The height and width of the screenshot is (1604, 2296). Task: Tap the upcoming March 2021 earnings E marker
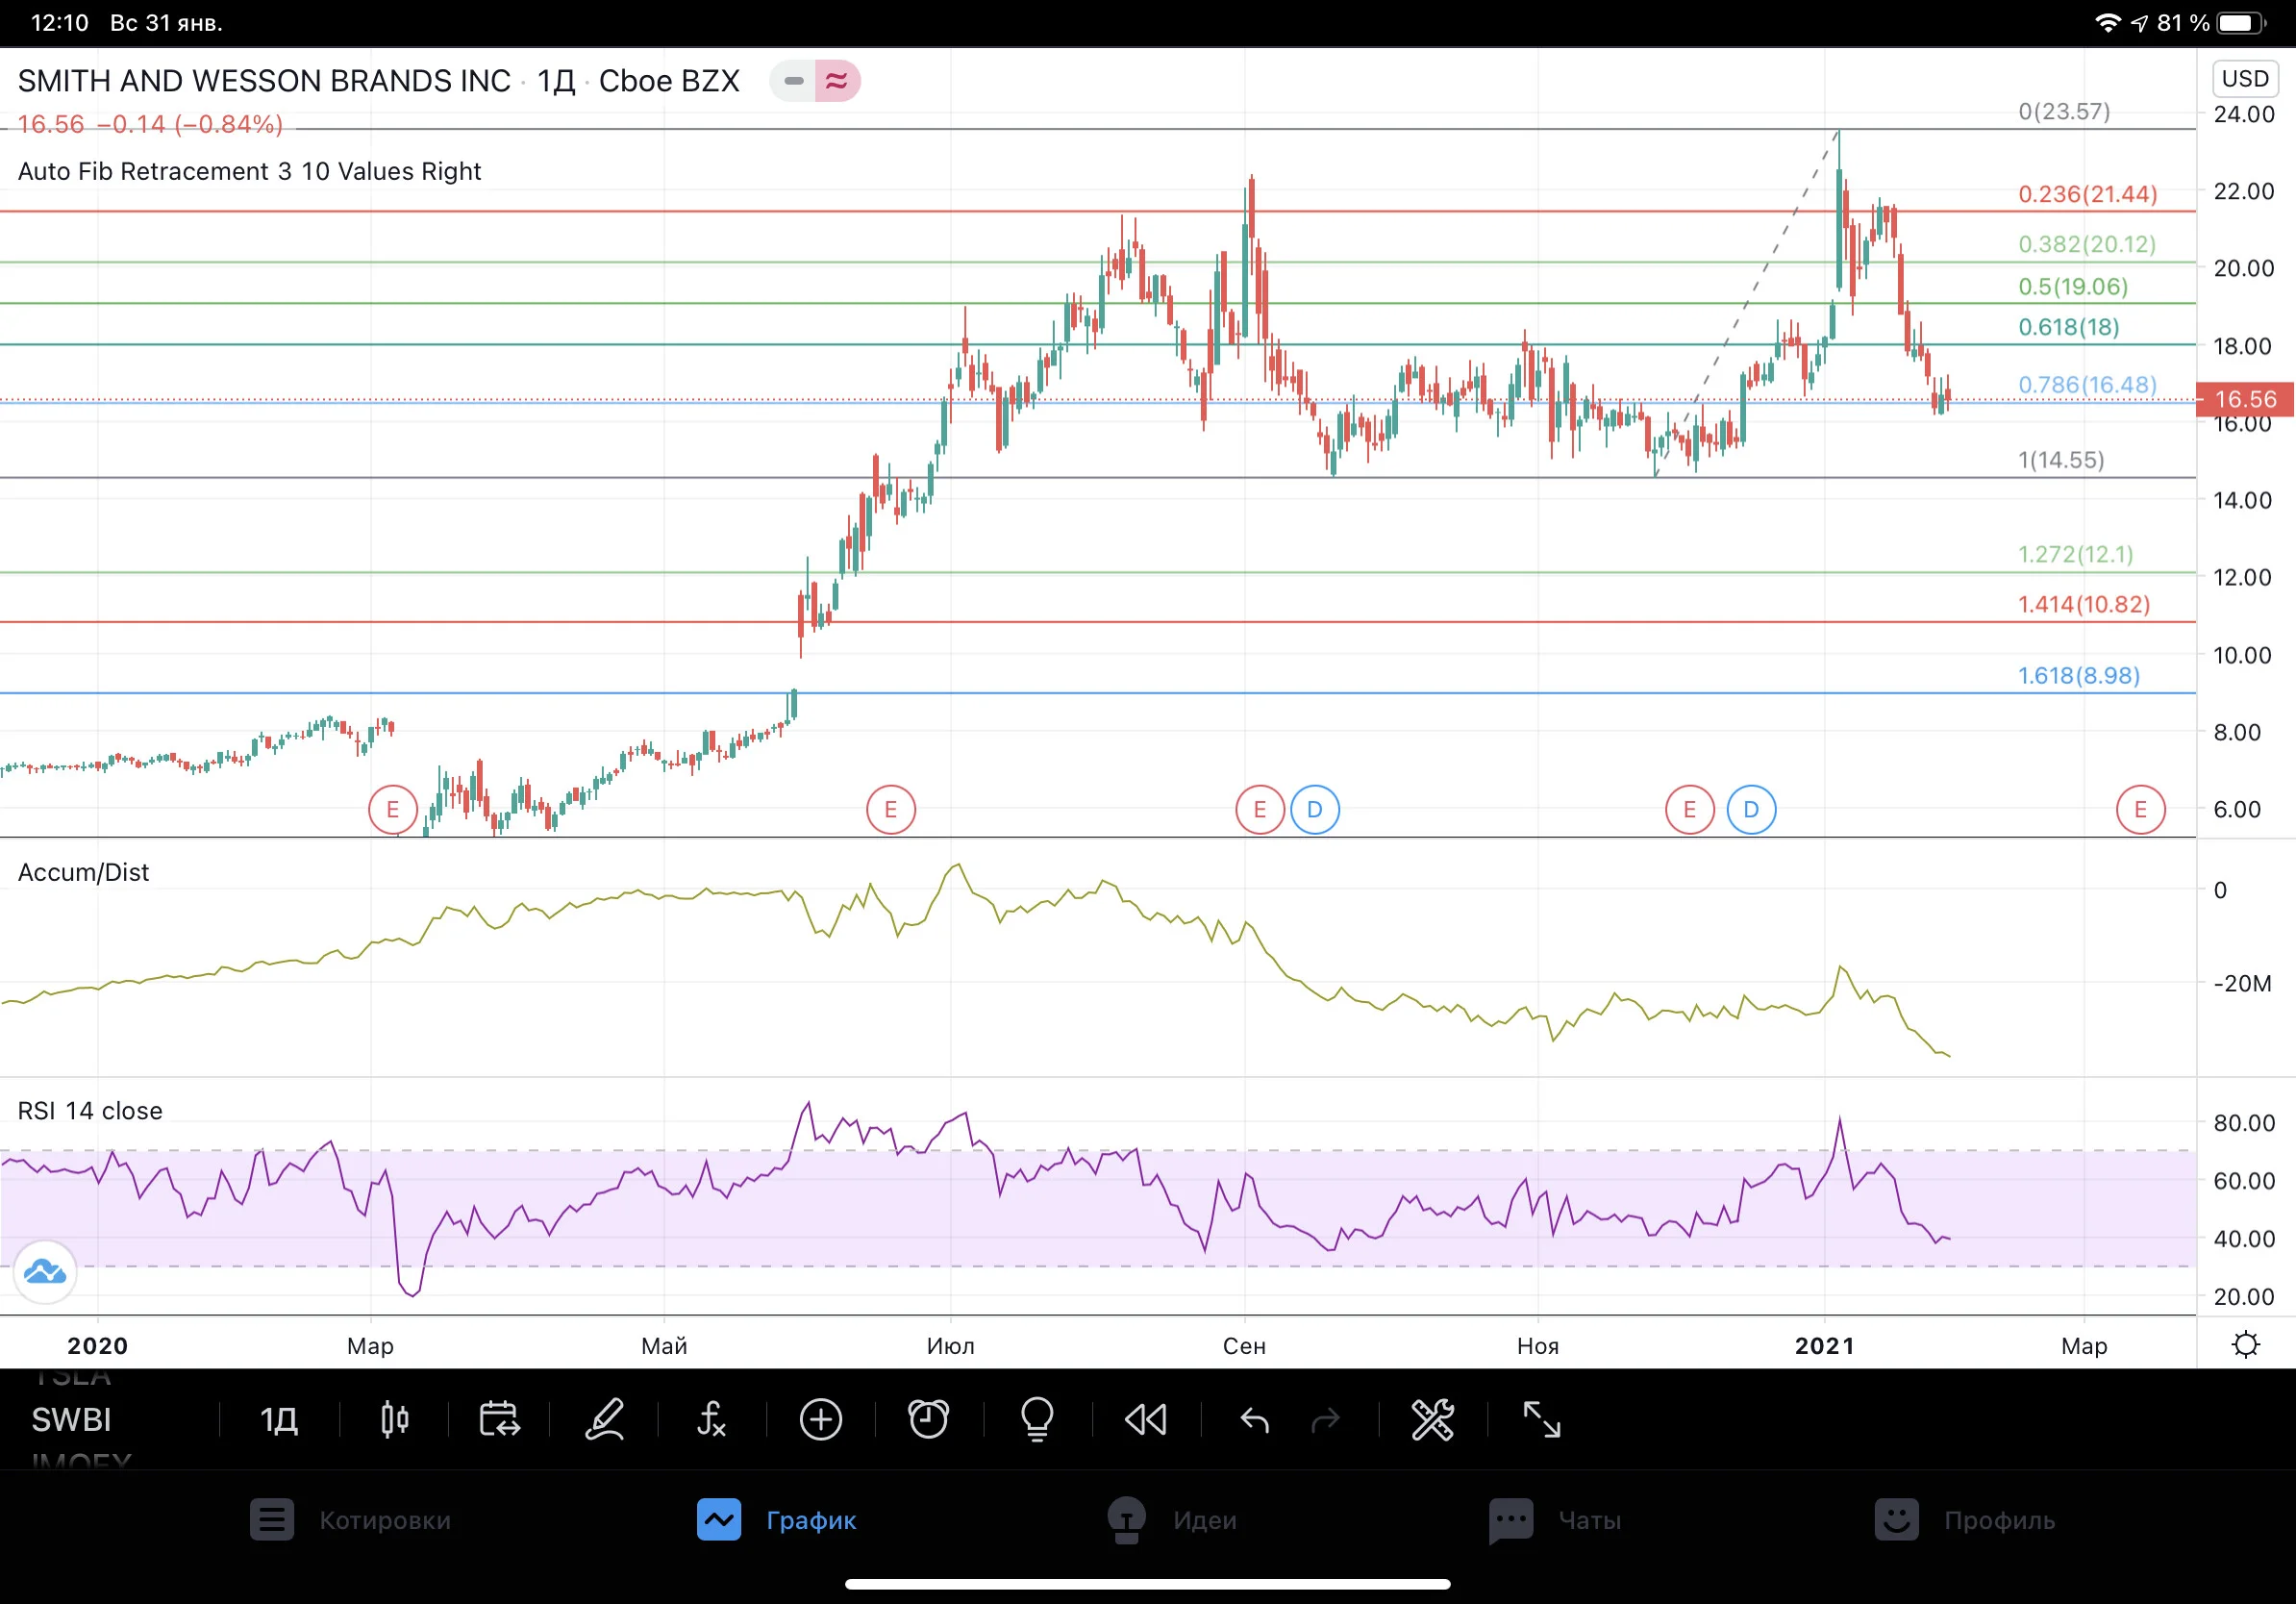2140,810
